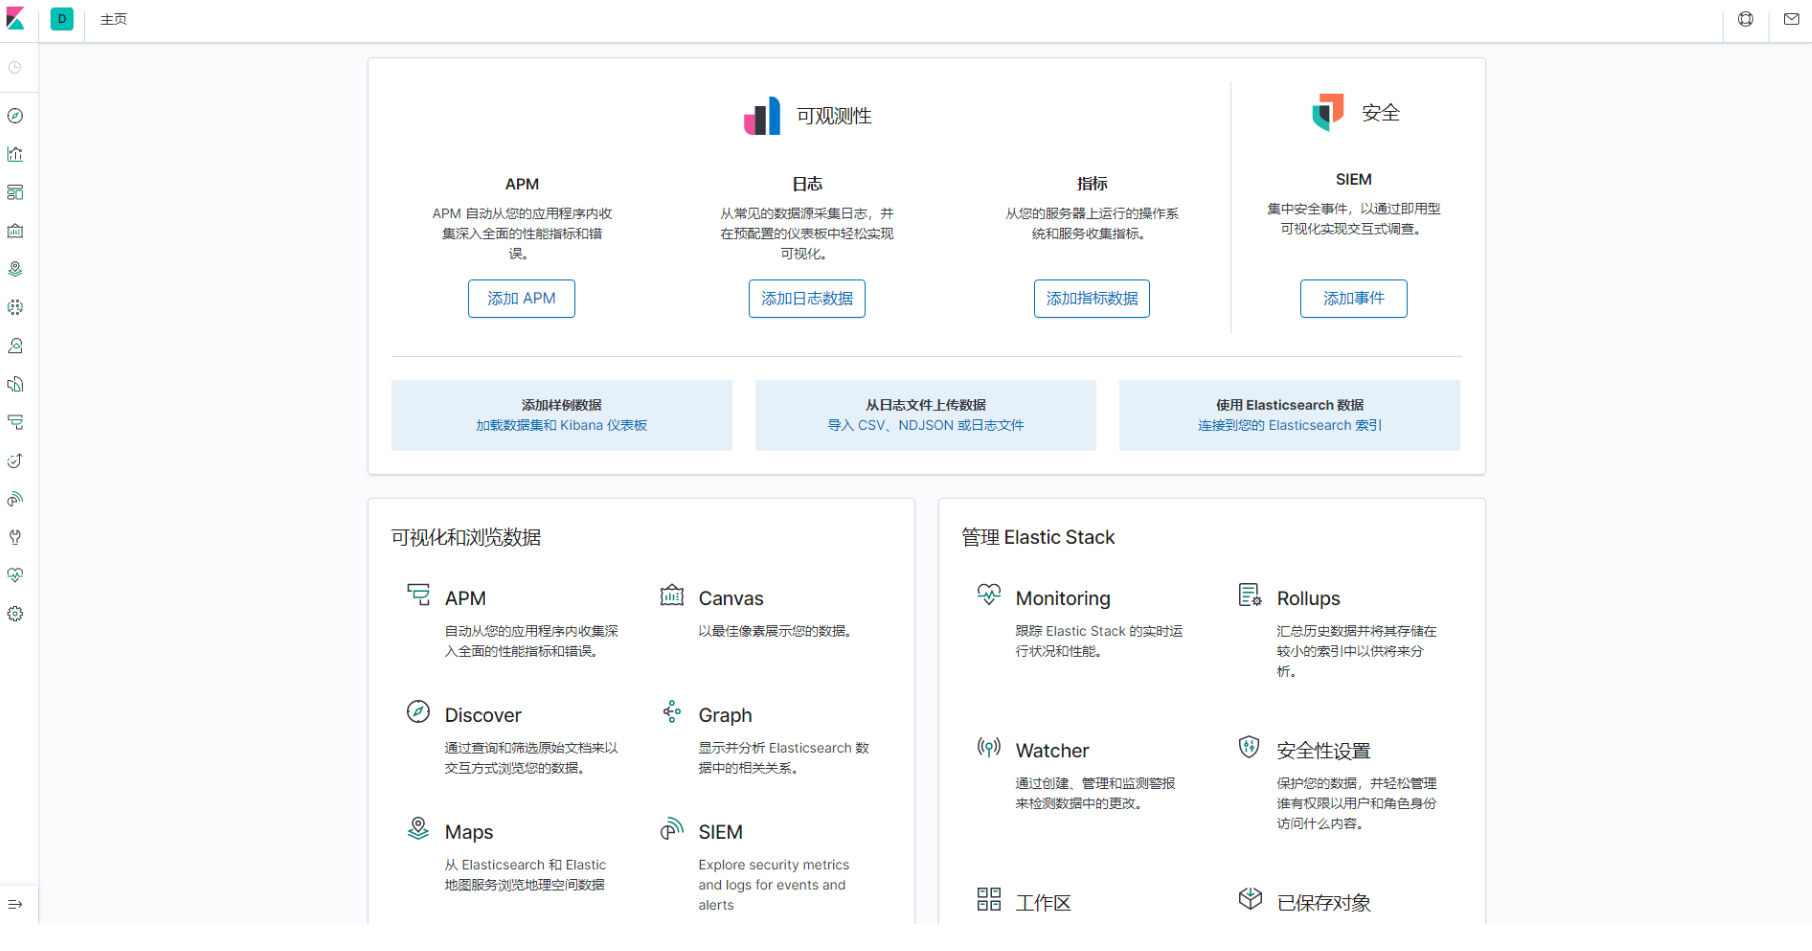Open Machine Learning icon in sidebar
This screenshot has height=951, width=1812.
15,307
